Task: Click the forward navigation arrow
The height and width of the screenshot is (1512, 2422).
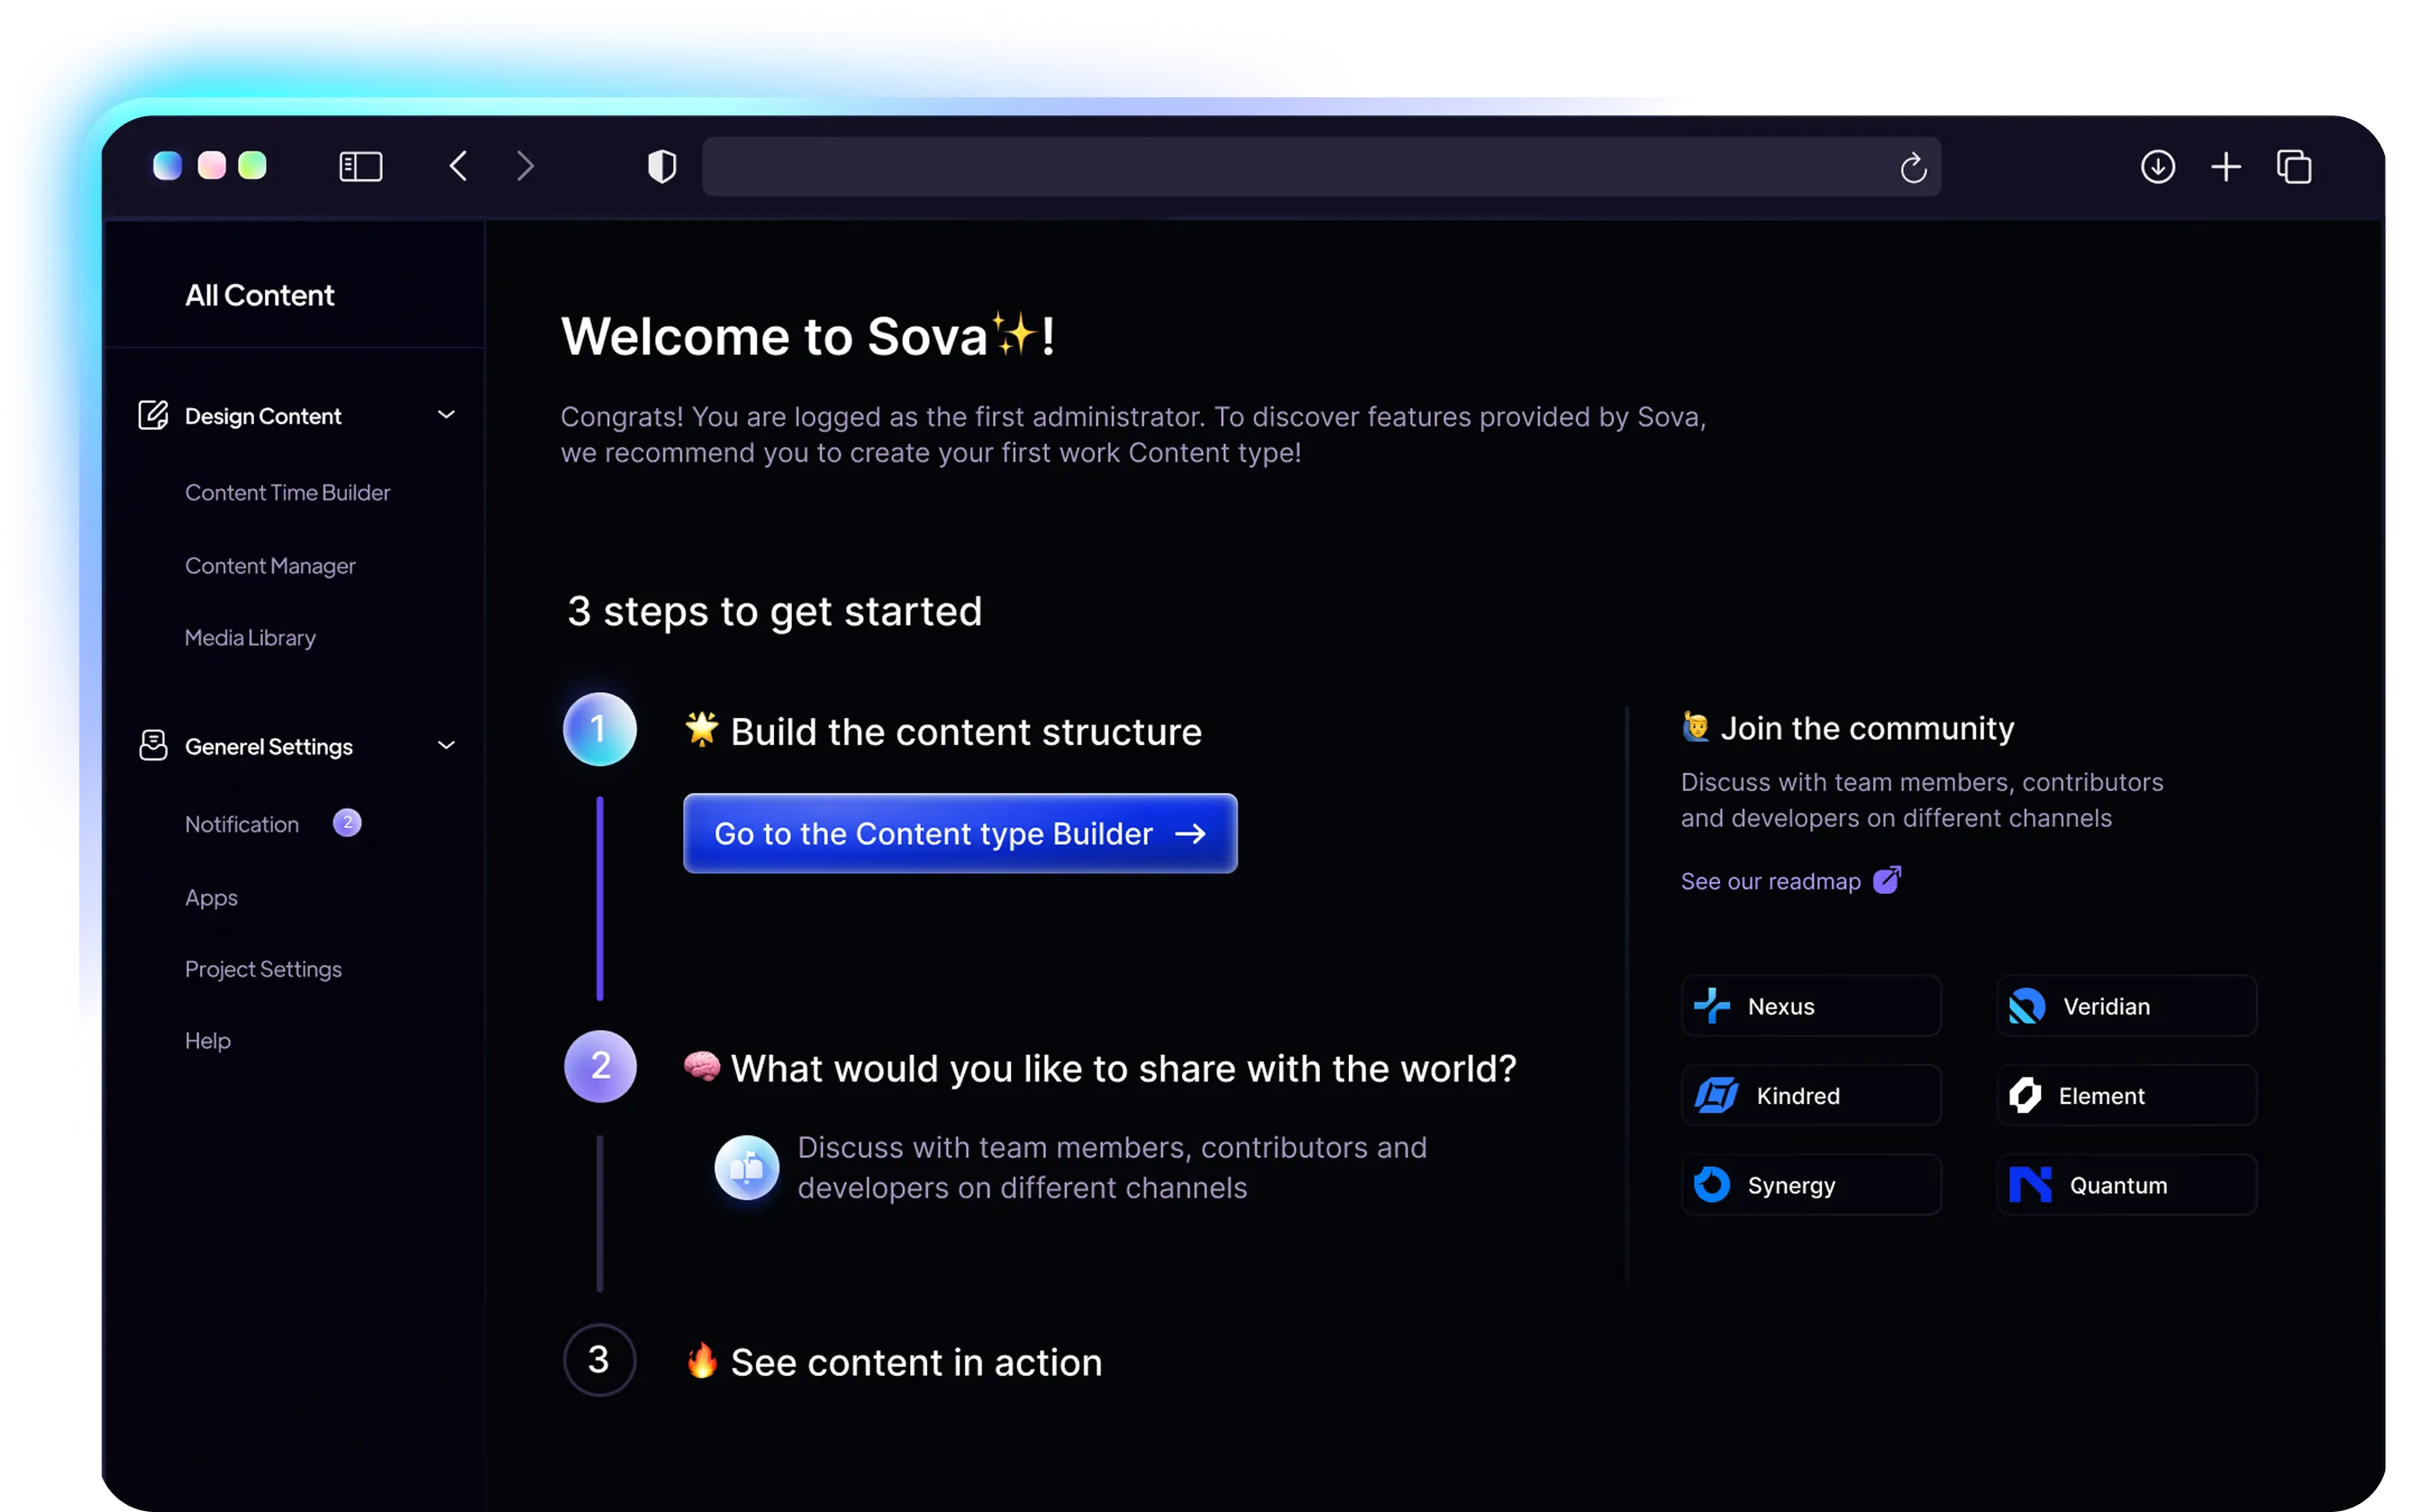Action: (526, 166)
